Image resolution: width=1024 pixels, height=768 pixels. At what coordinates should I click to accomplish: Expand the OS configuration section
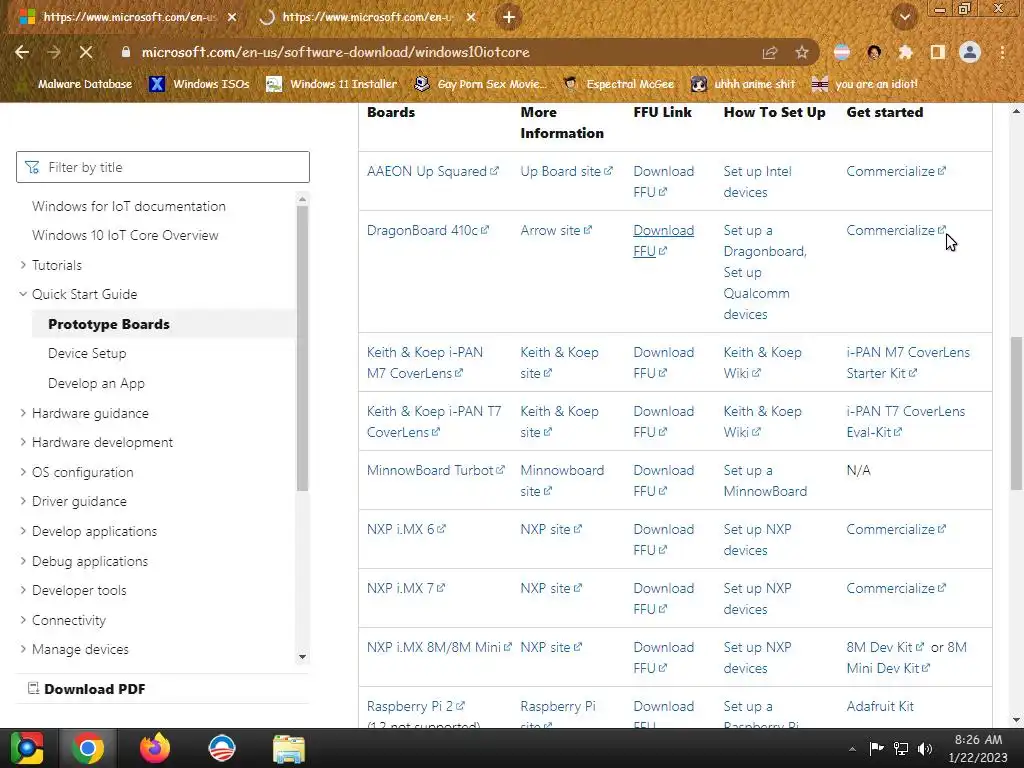[x=76, y=472]
